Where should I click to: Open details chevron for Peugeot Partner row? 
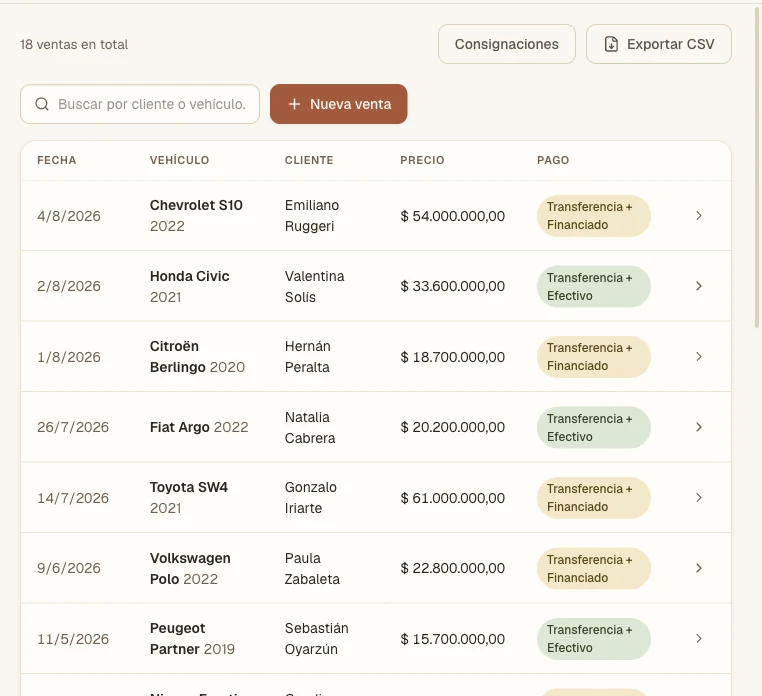coord(699,639)
